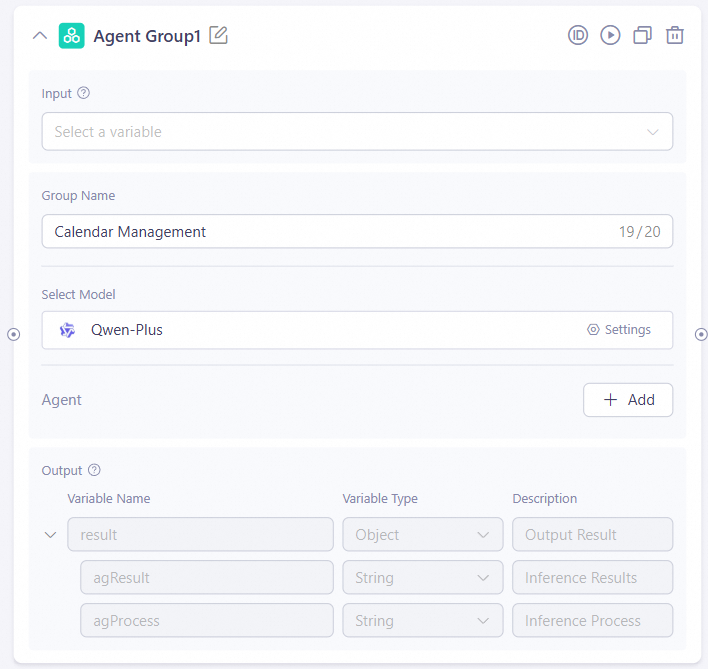
Task: Delete the node with the trash icon
Action: click(675, 35)
